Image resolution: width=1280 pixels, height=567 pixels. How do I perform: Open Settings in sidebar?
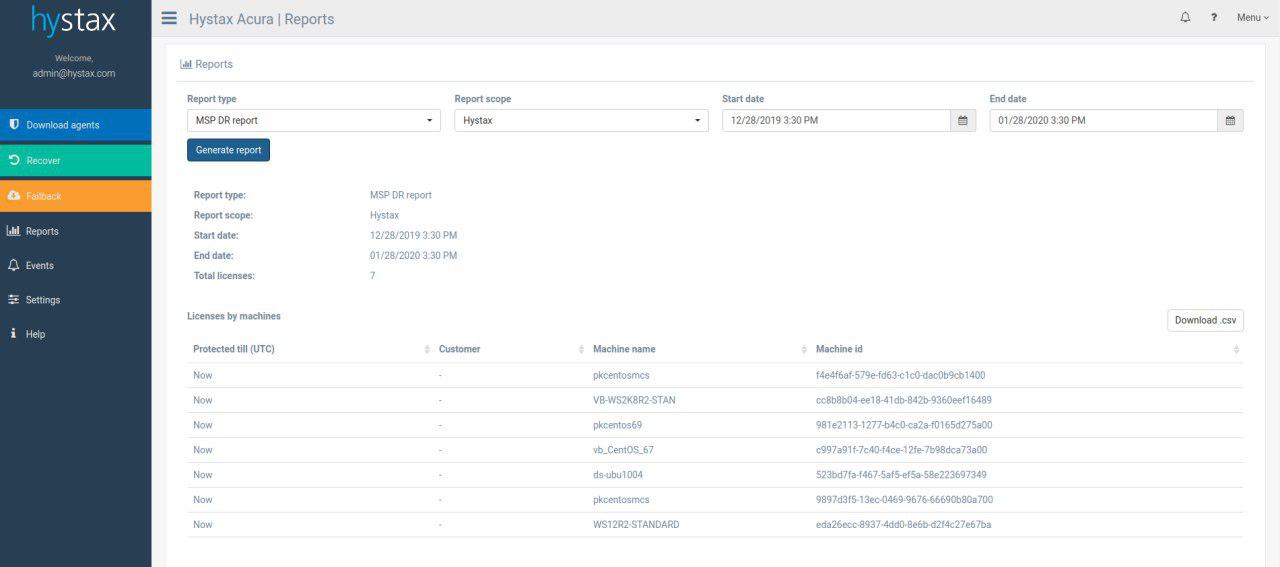point(76,300)
